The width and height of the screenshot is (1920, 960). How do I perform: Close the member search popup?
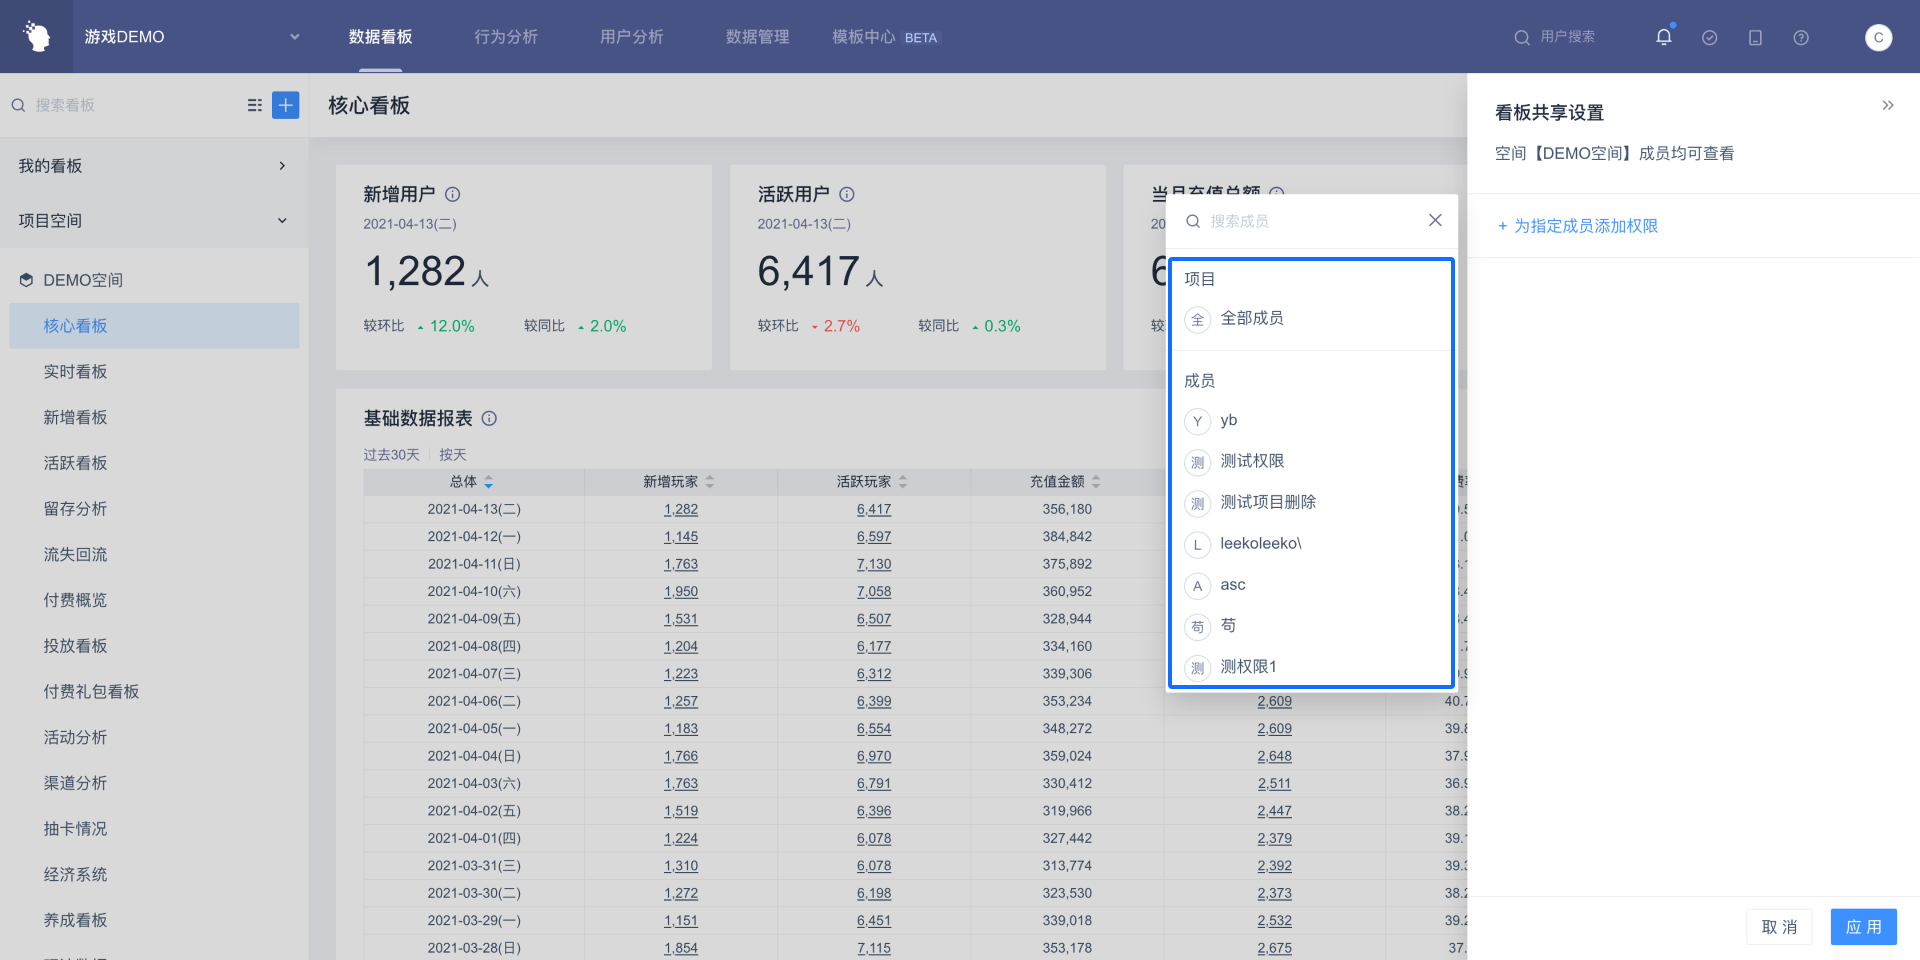tap(1434, 220)
